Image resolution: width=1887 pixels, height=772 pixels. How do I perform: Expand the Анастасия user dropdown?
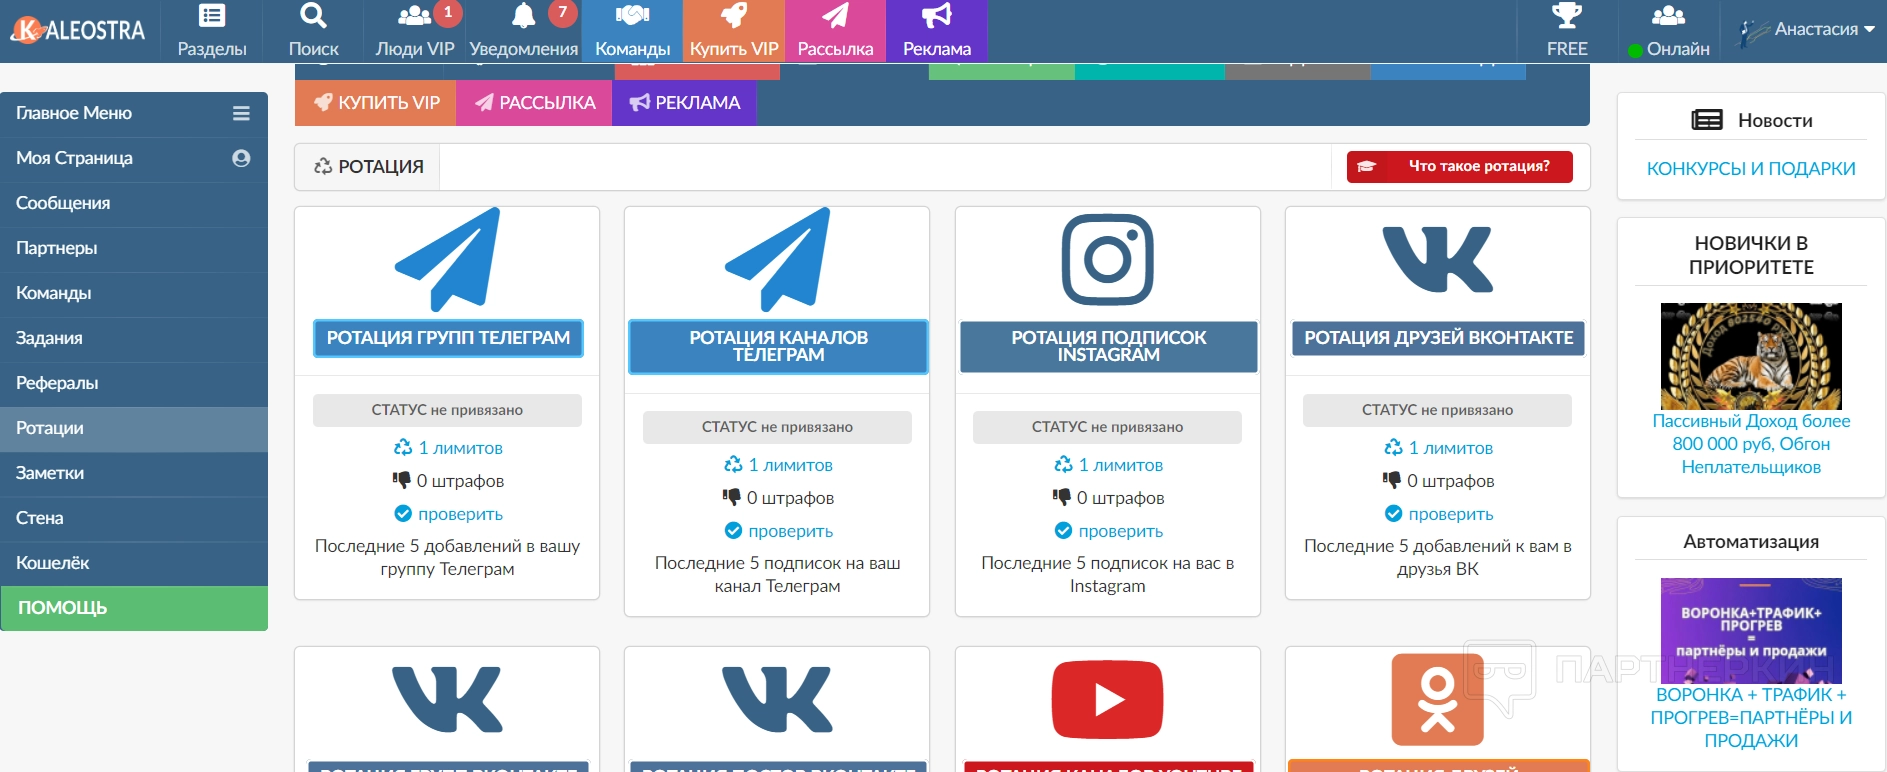(x=1807, y=30)
